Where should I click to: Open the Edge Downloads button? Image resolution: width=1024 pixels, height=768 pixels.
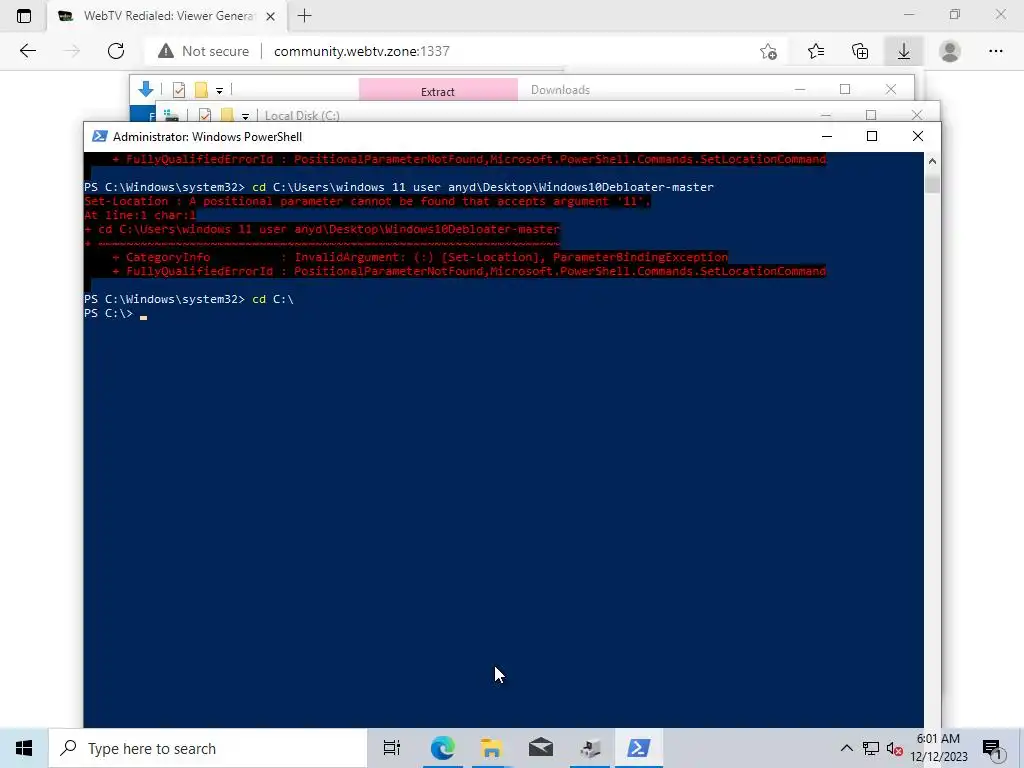coord(904,51)
